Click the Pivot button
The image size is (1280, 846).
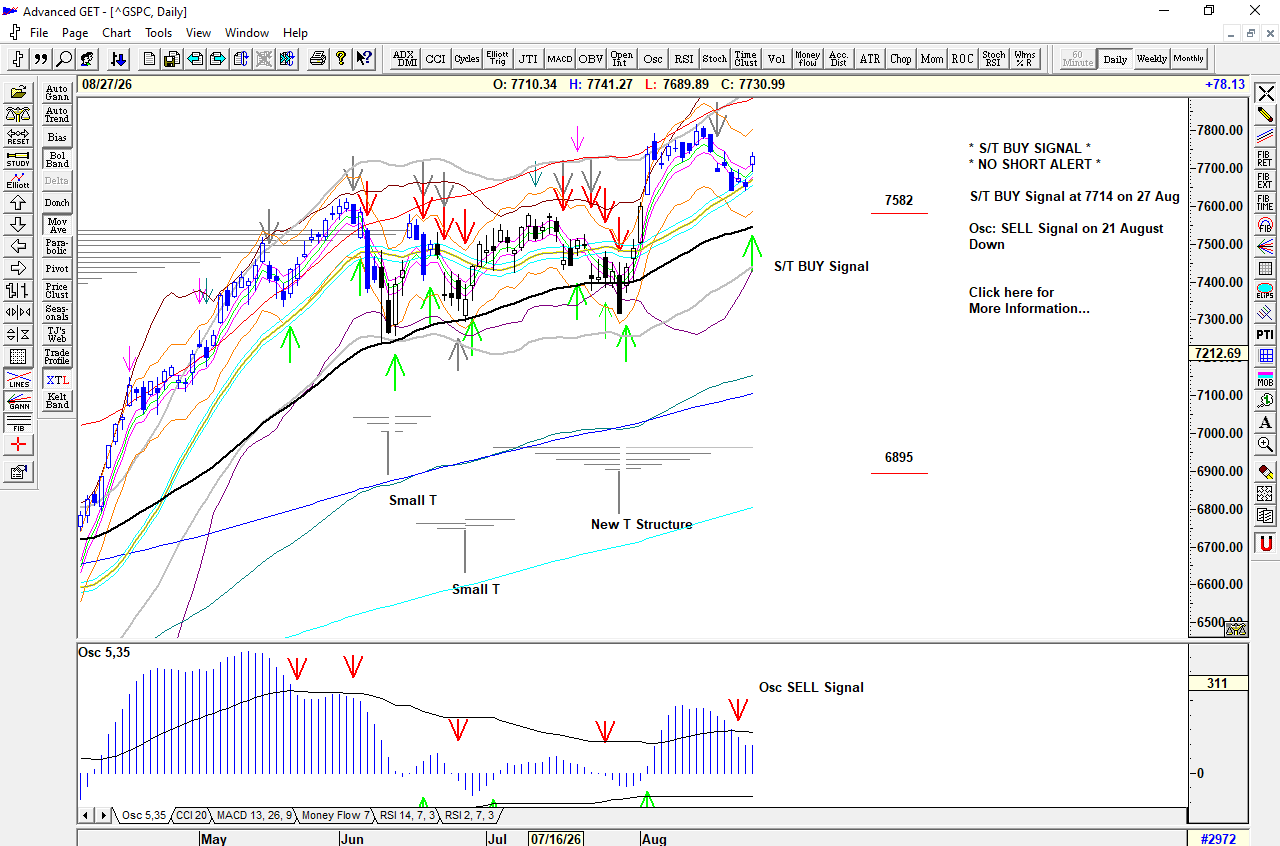pos(57,270)
